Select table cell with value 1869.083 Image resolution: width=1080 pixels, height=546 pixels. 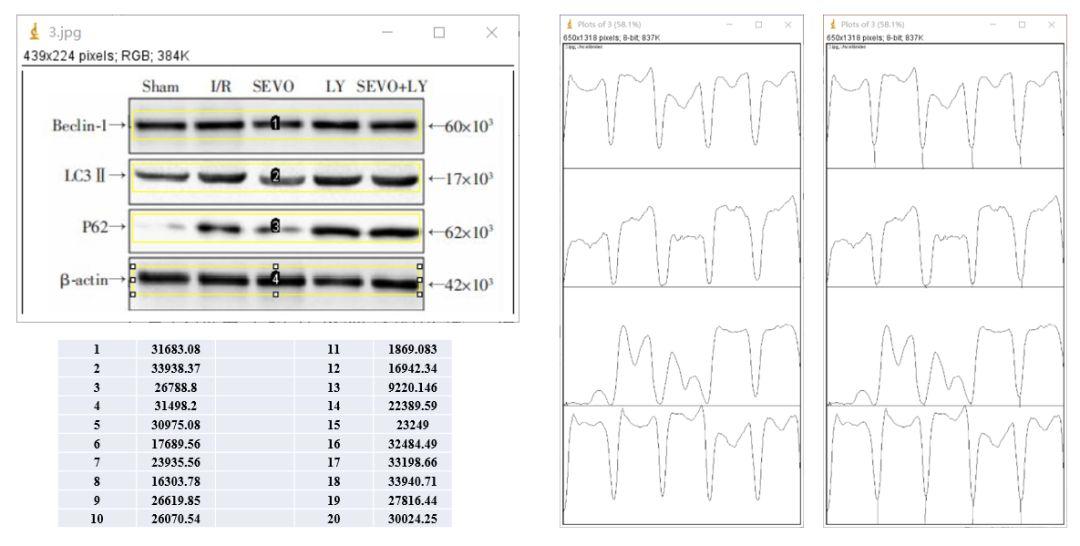[x=413, y=349]
